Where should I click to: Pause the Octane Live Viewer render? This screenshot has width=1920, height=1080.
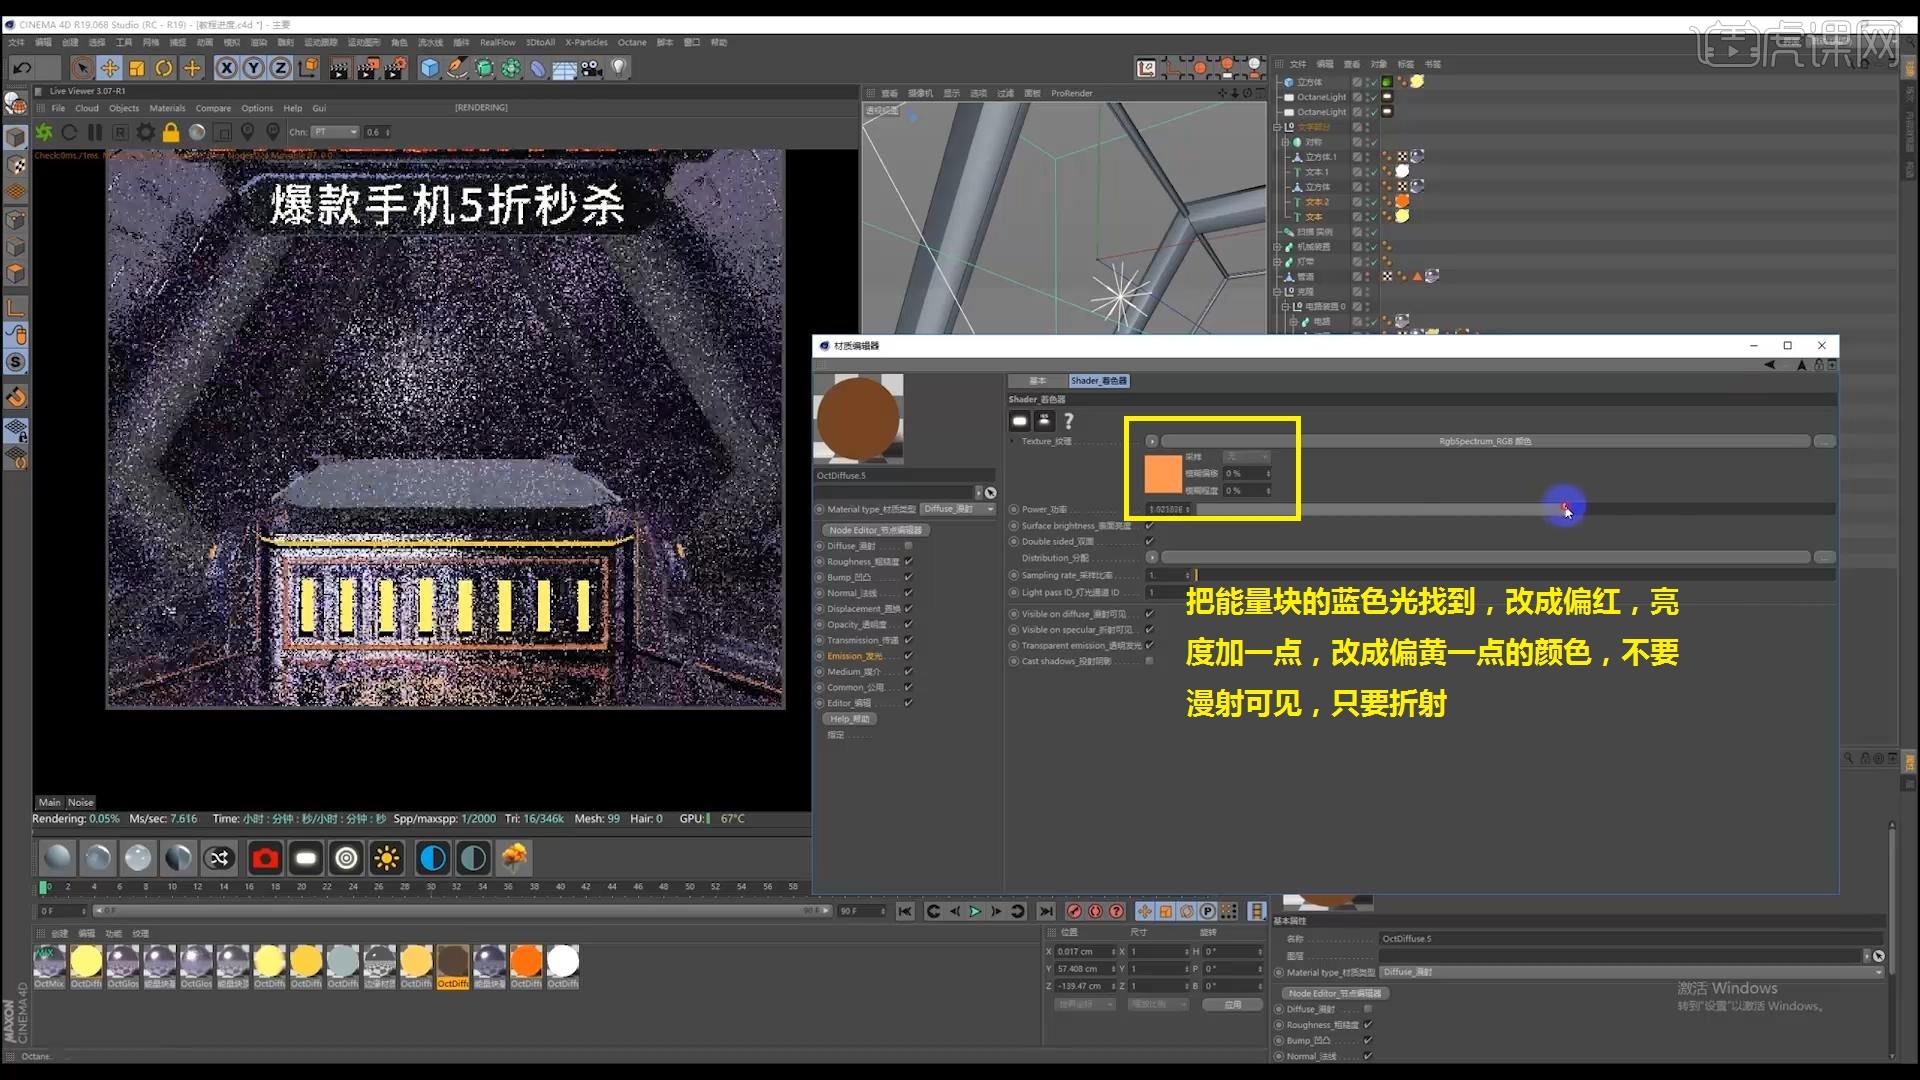coord(95,132)
